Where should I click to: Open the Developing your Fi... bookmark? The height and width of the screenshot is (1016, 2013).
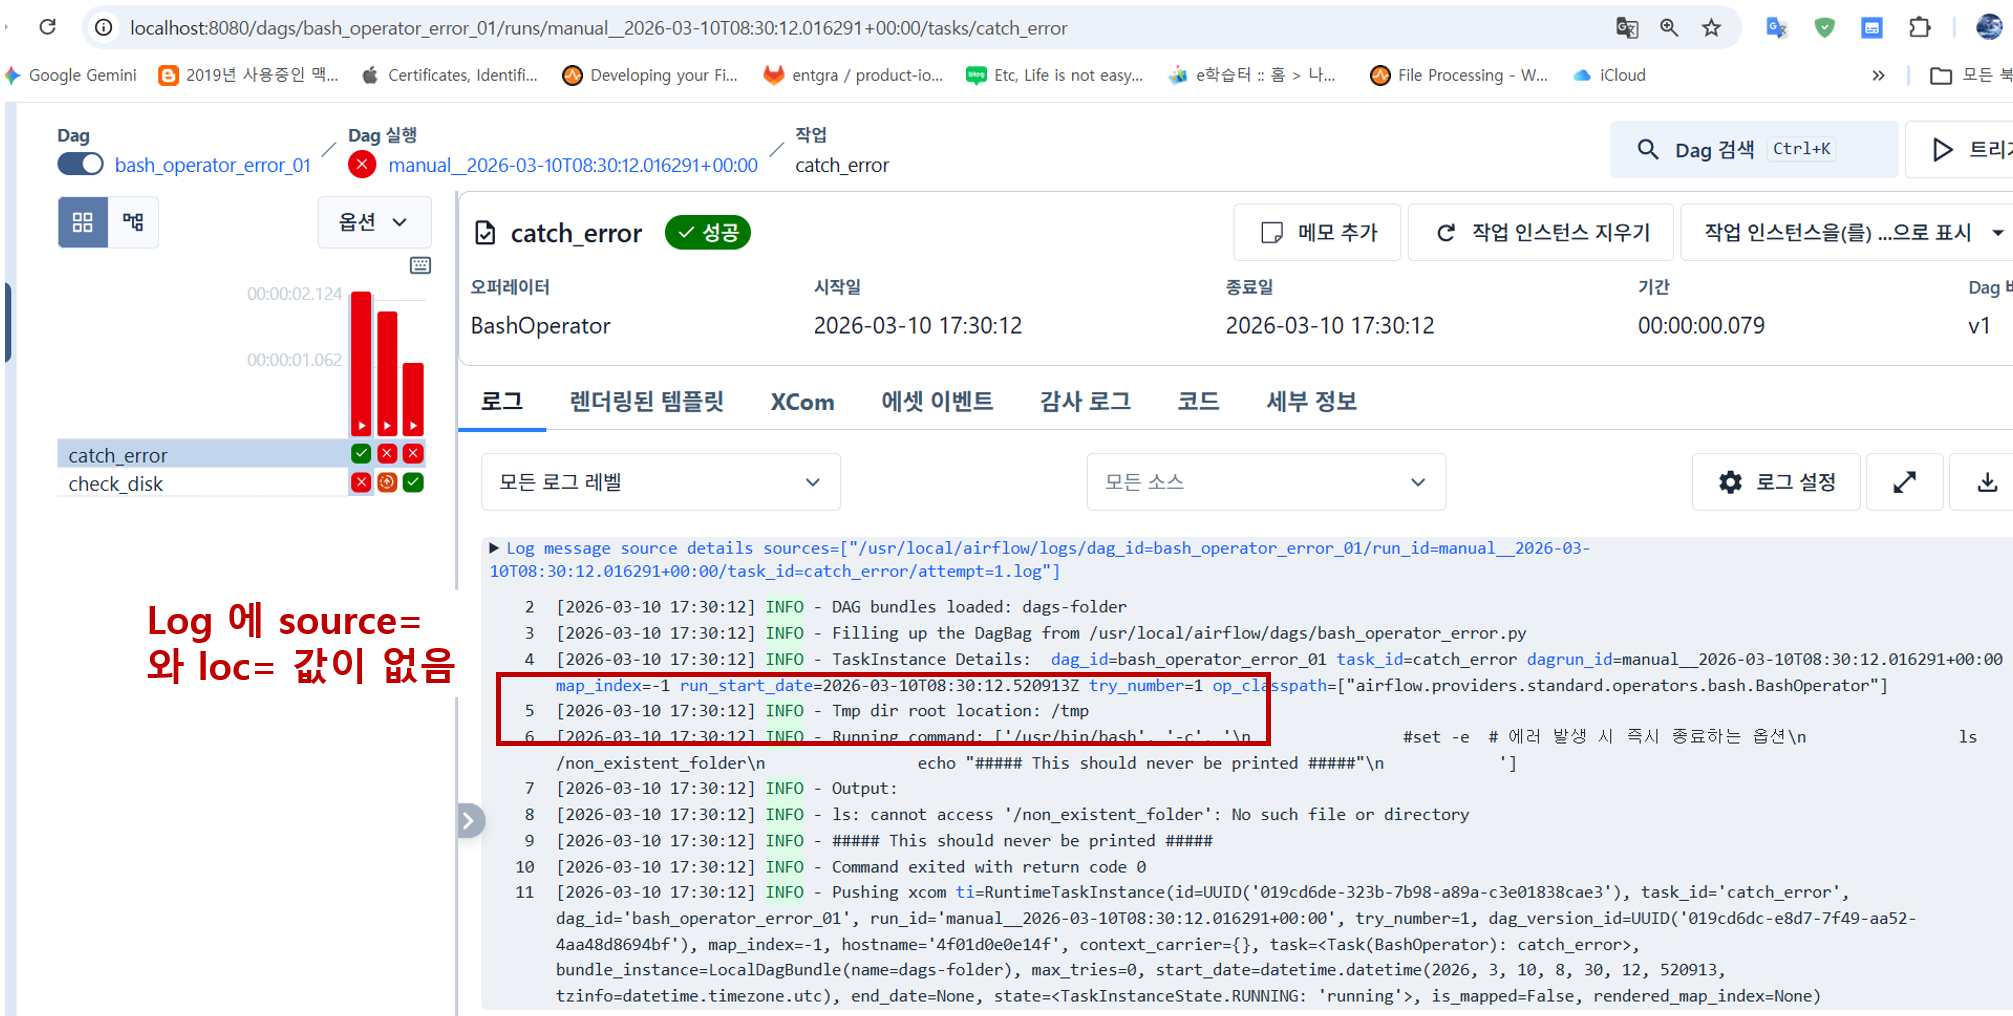pos(650,75)
